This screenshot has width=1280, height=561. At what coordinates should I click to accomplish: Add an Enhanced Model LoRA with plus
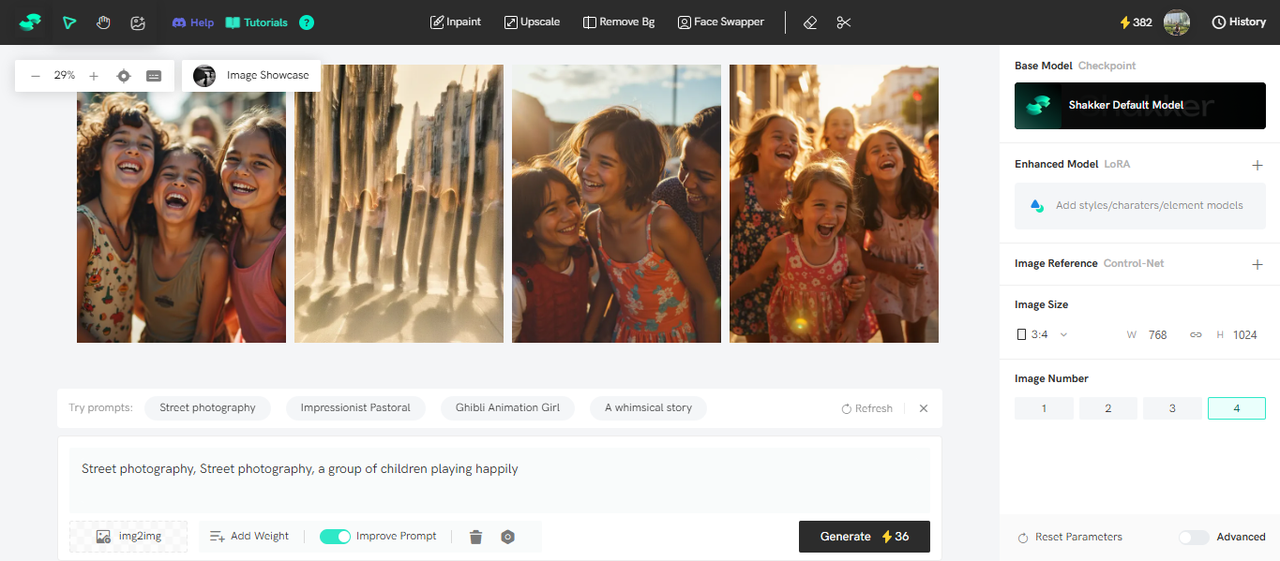point(1257,165)
